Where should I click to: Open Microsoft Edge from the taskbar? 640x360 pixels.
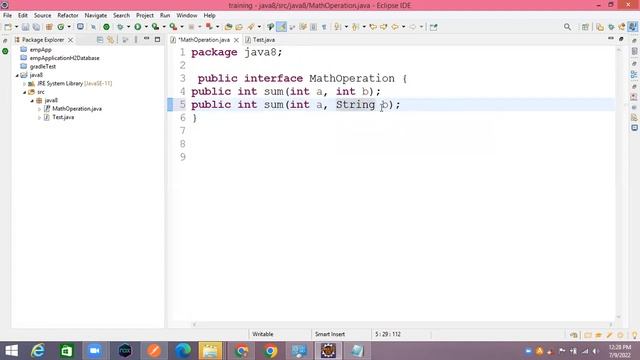[183, 351]
